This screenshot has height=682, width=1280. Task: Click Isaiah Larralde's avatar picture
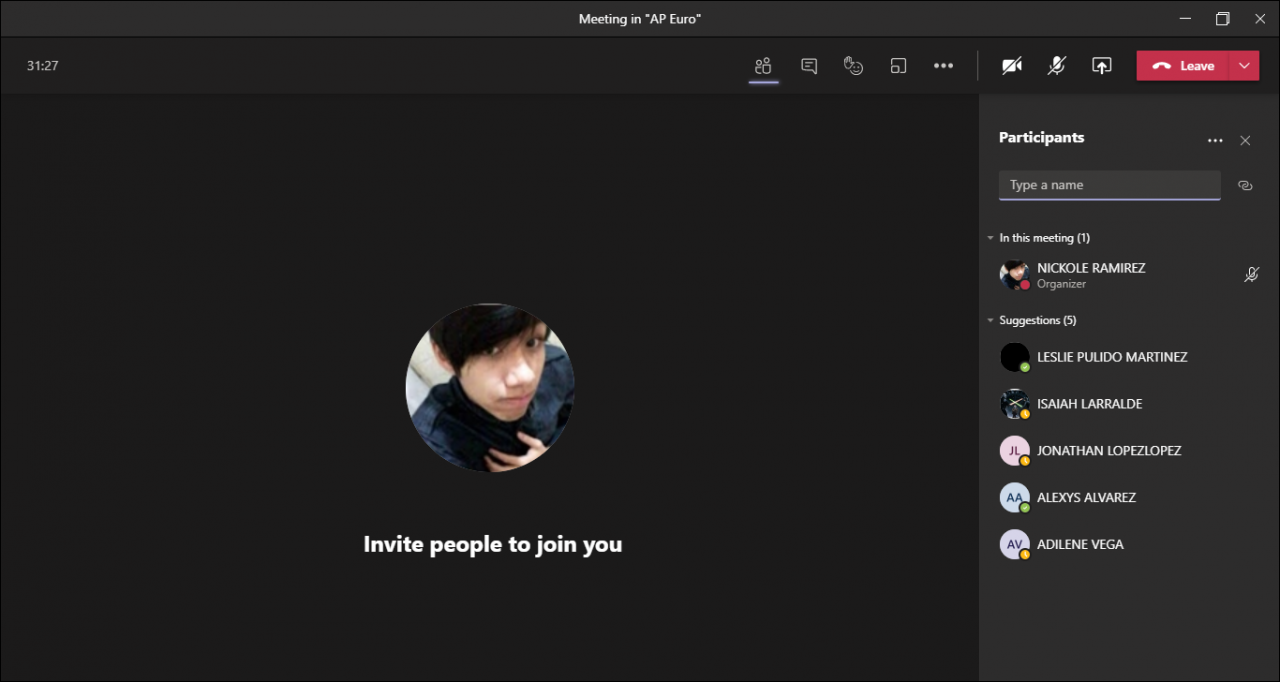click(1015, 404)
